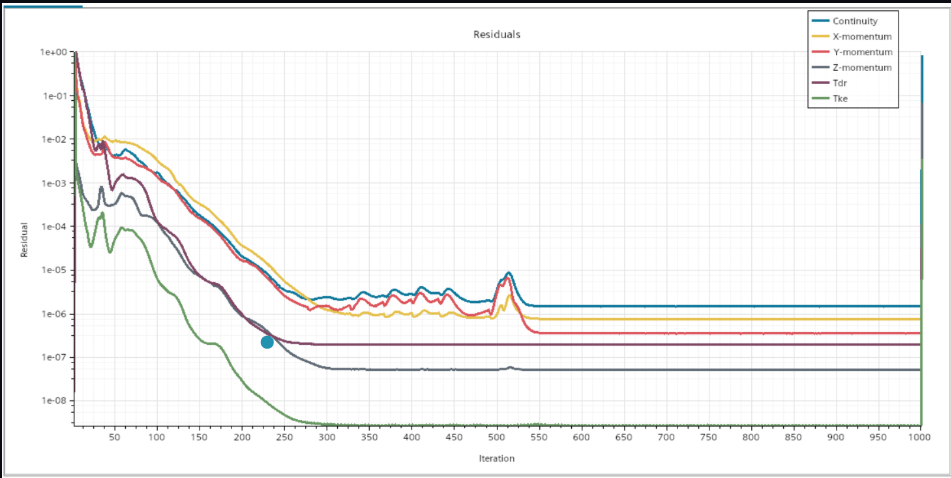Click the Residual y-axis label
The width and height of the screenshot is (951, 478).
(x=22, y=240)
